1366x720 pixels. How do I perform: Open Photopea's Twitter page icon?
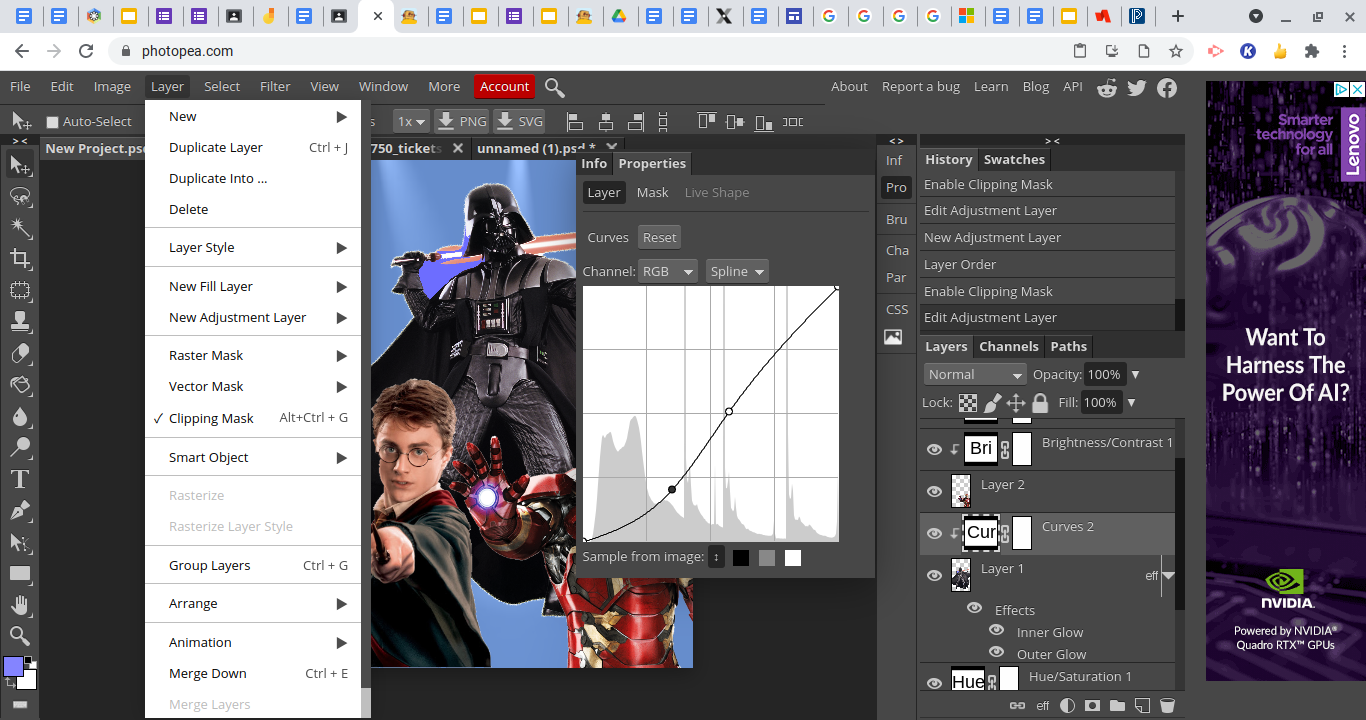1137,87
